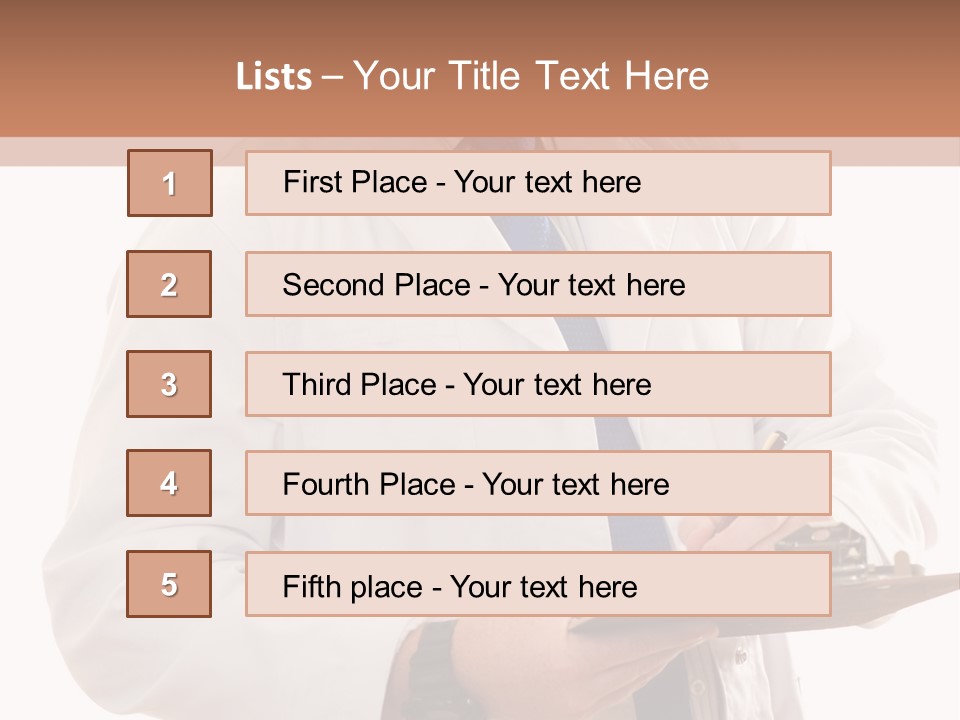The height and width of the screenshot is (720, 960).
Task: Click the bold word Lists in title
Action: (274, 77)
